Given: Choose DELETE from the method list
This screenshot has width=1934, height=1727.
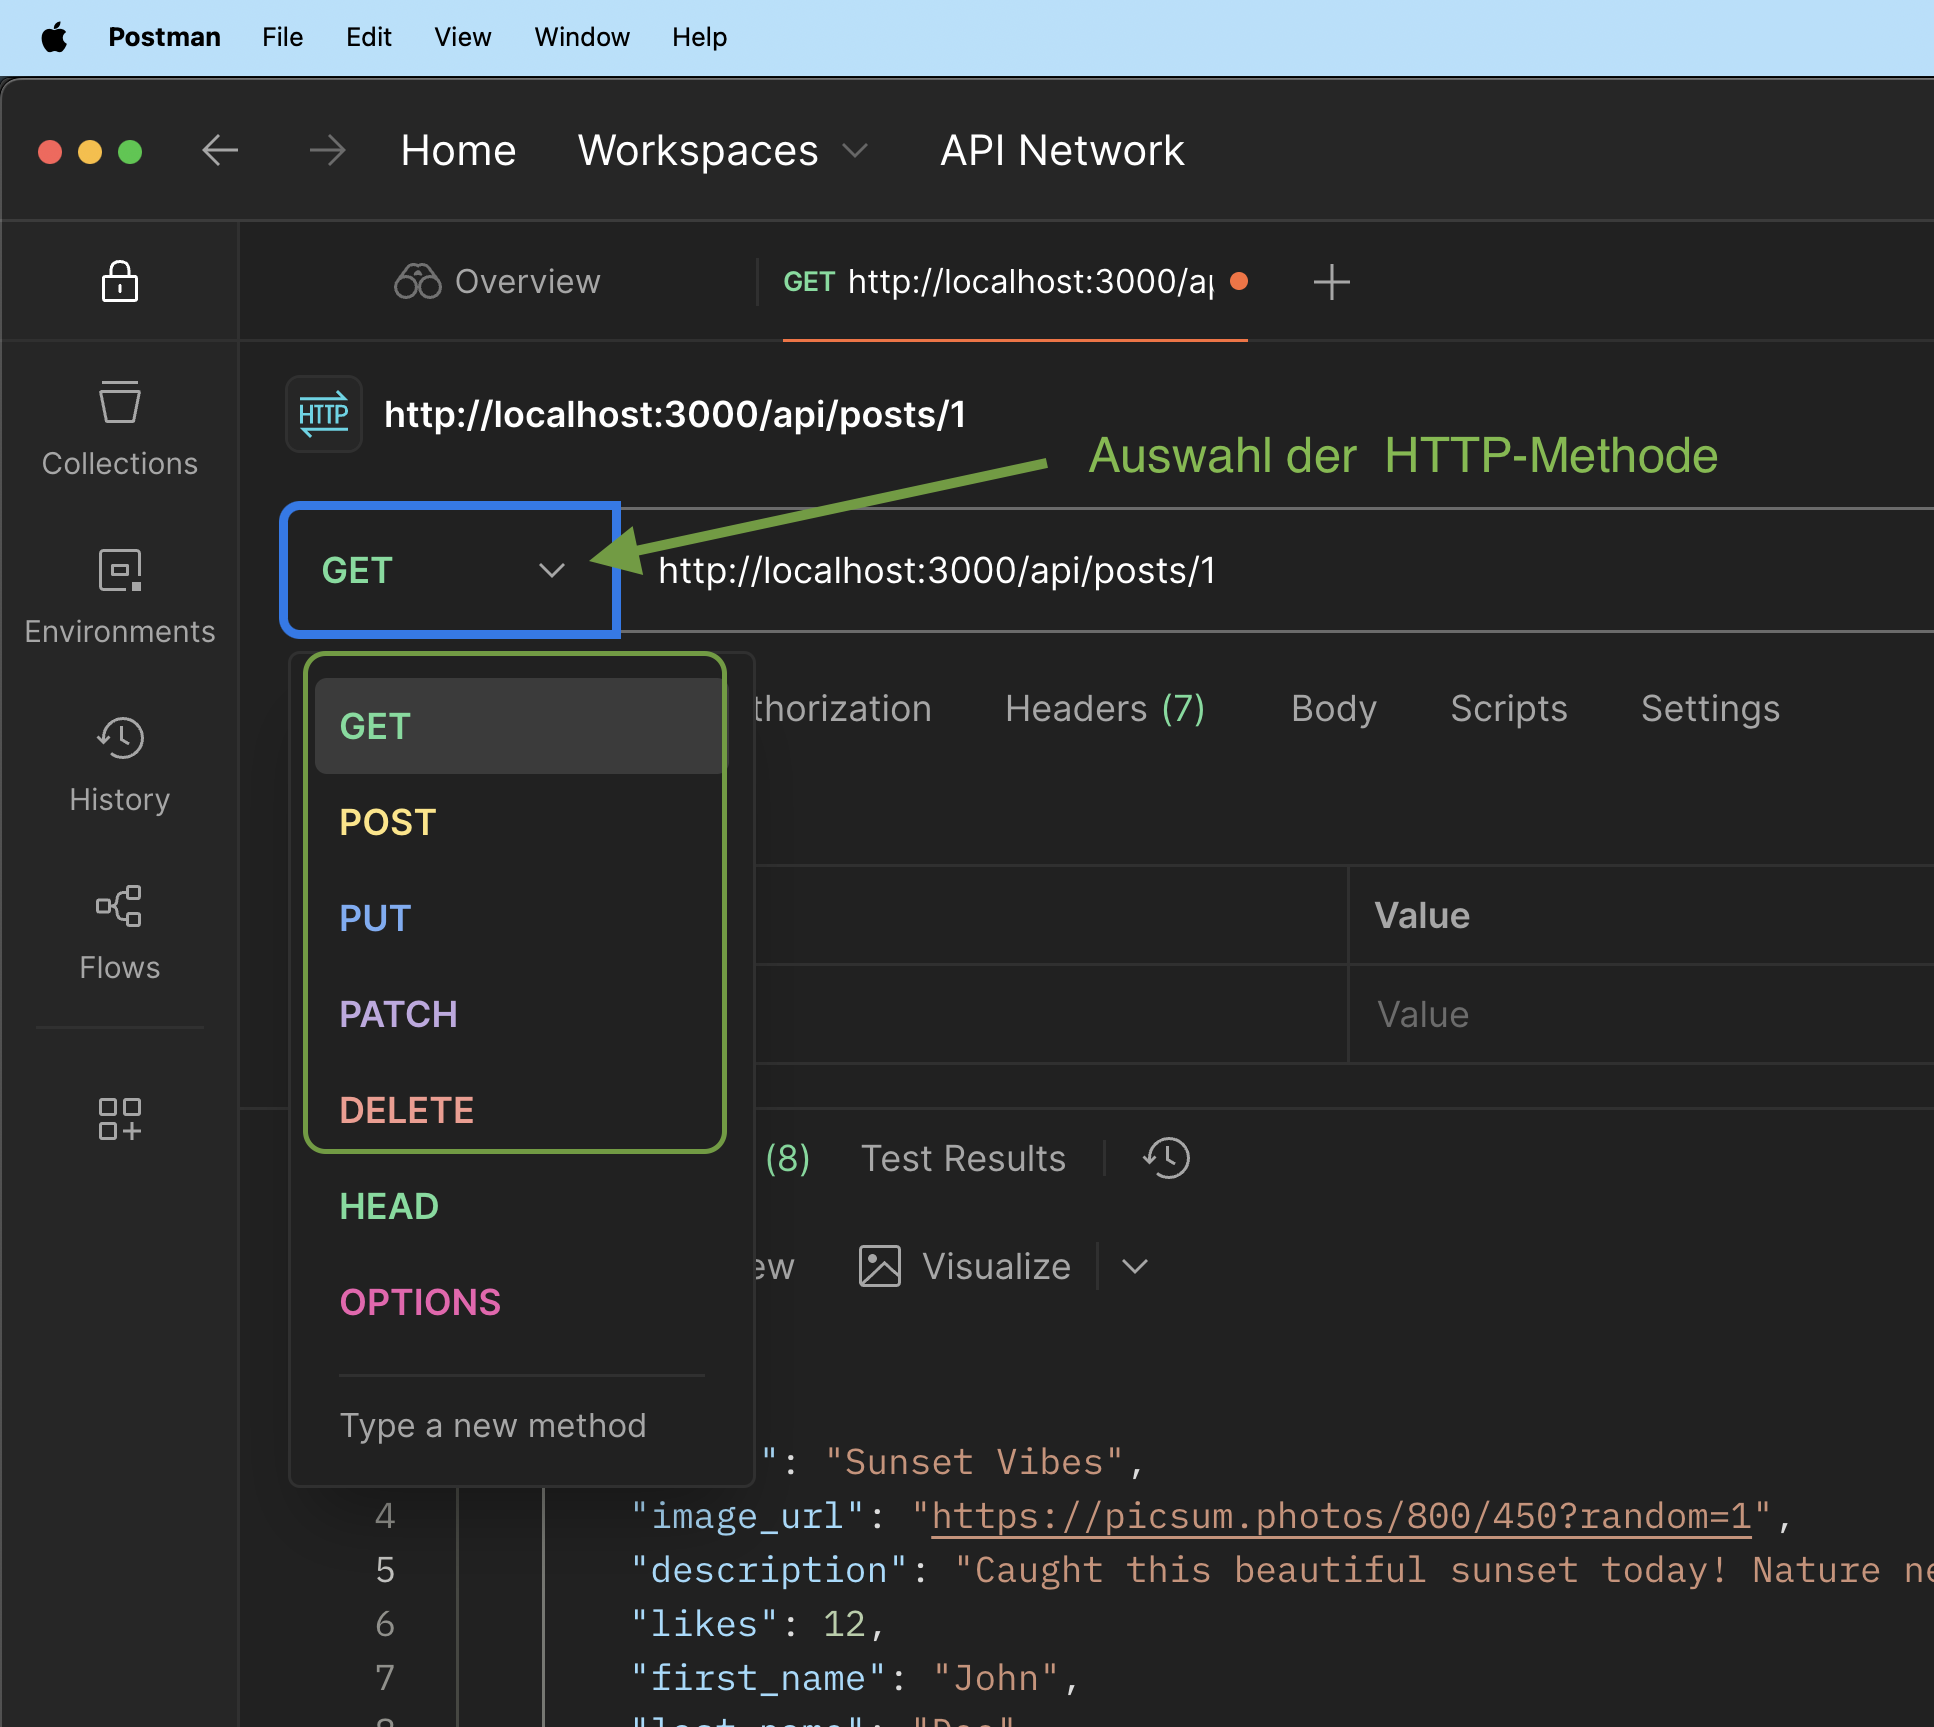Looking at the screenshot, I should [519, 1110].
